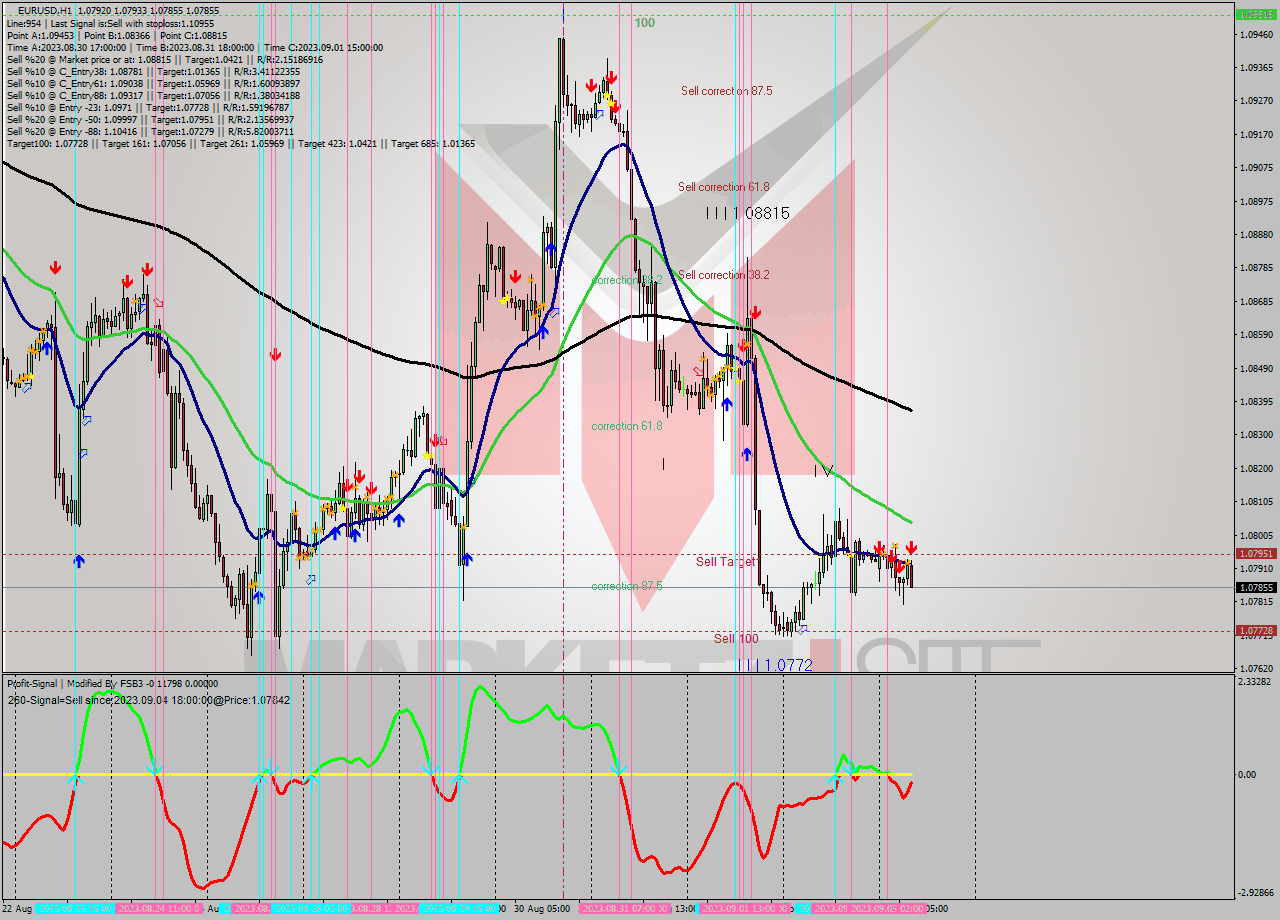Click the current price tag 1.07855

click(x=1256, y=588)
